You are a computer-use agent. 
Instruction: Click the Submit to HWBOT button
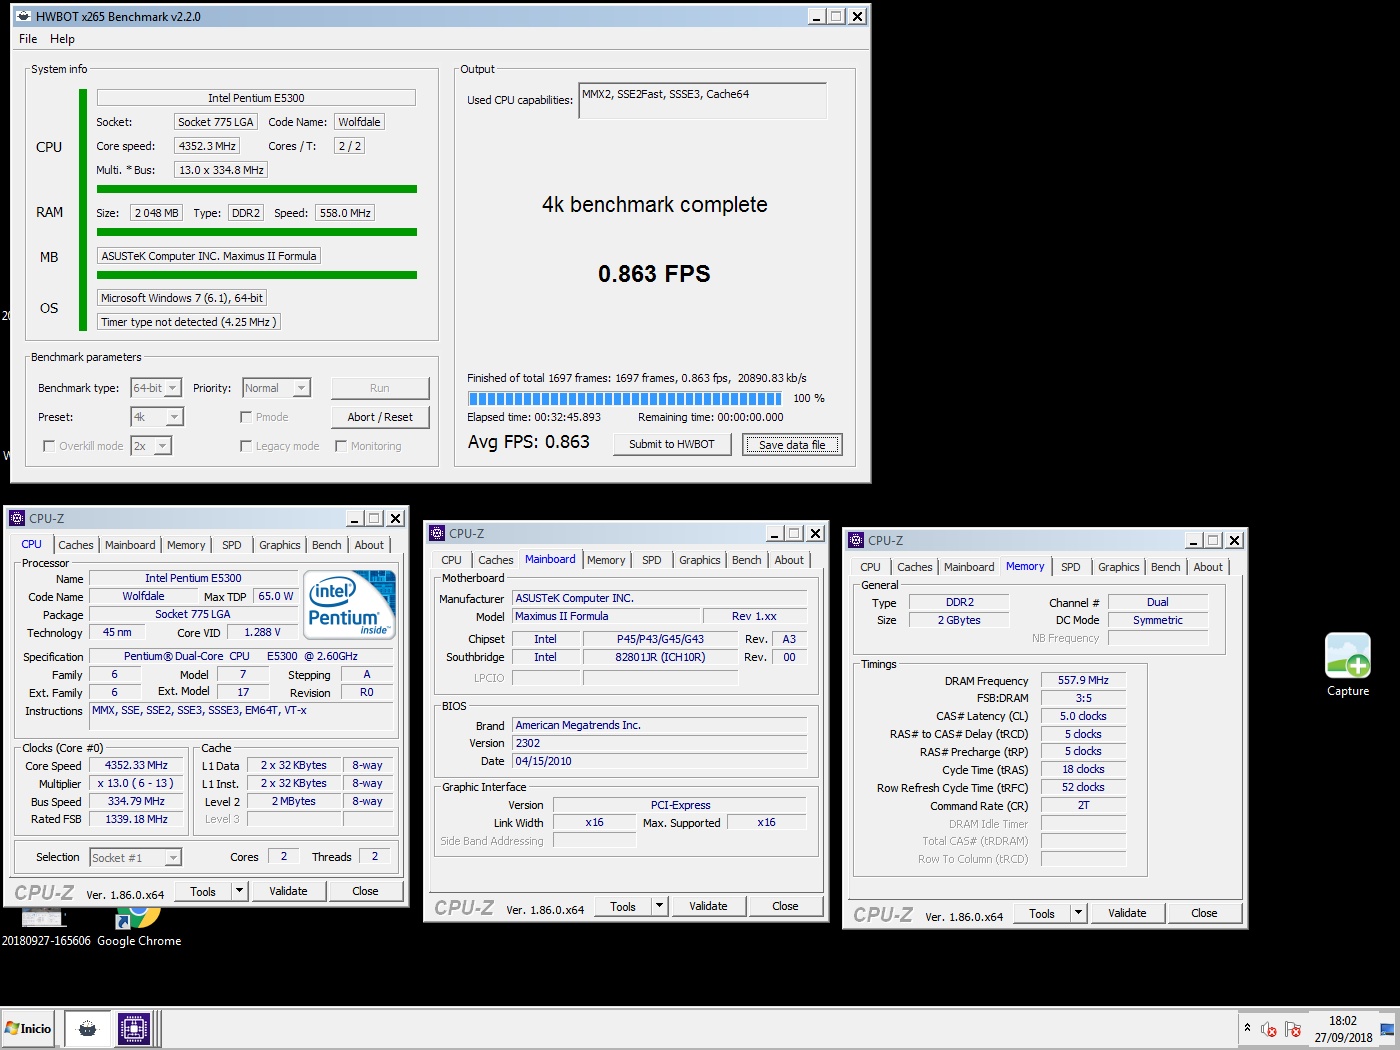click(672, 444)
